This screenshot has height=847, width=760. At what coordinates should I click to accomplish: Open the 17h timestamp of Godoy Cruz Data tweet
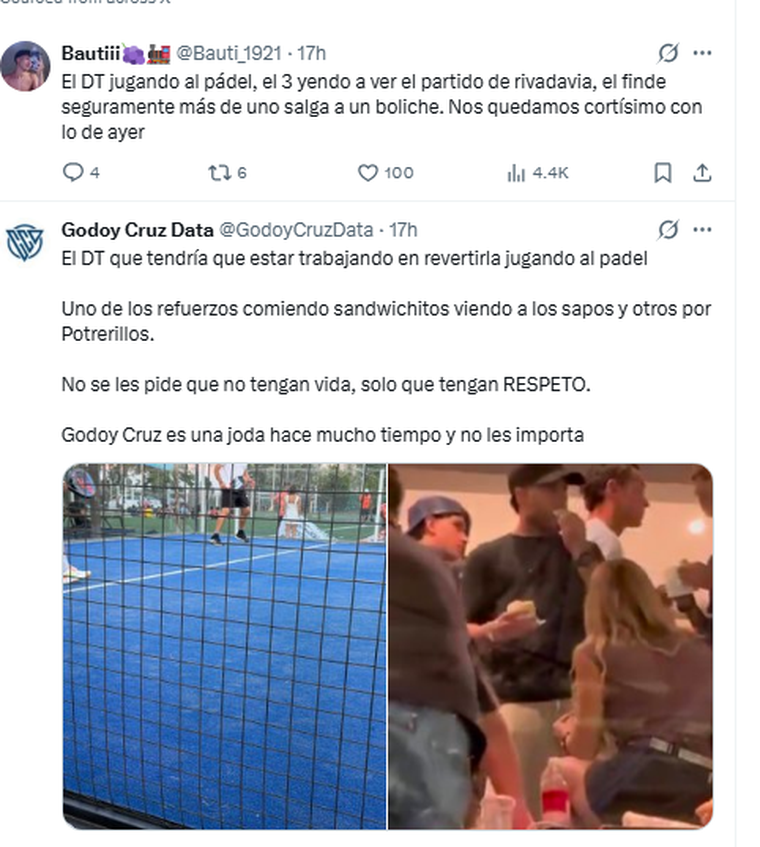point(403,230)
